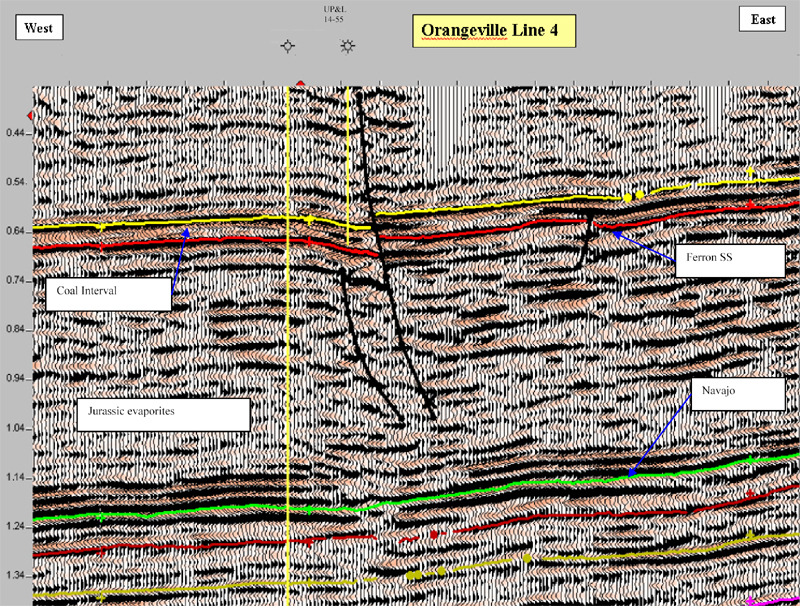Viewport: 800px width, 606px height.
Task: Select the short black fault near Ferron SS
Action: coord(585,242)
